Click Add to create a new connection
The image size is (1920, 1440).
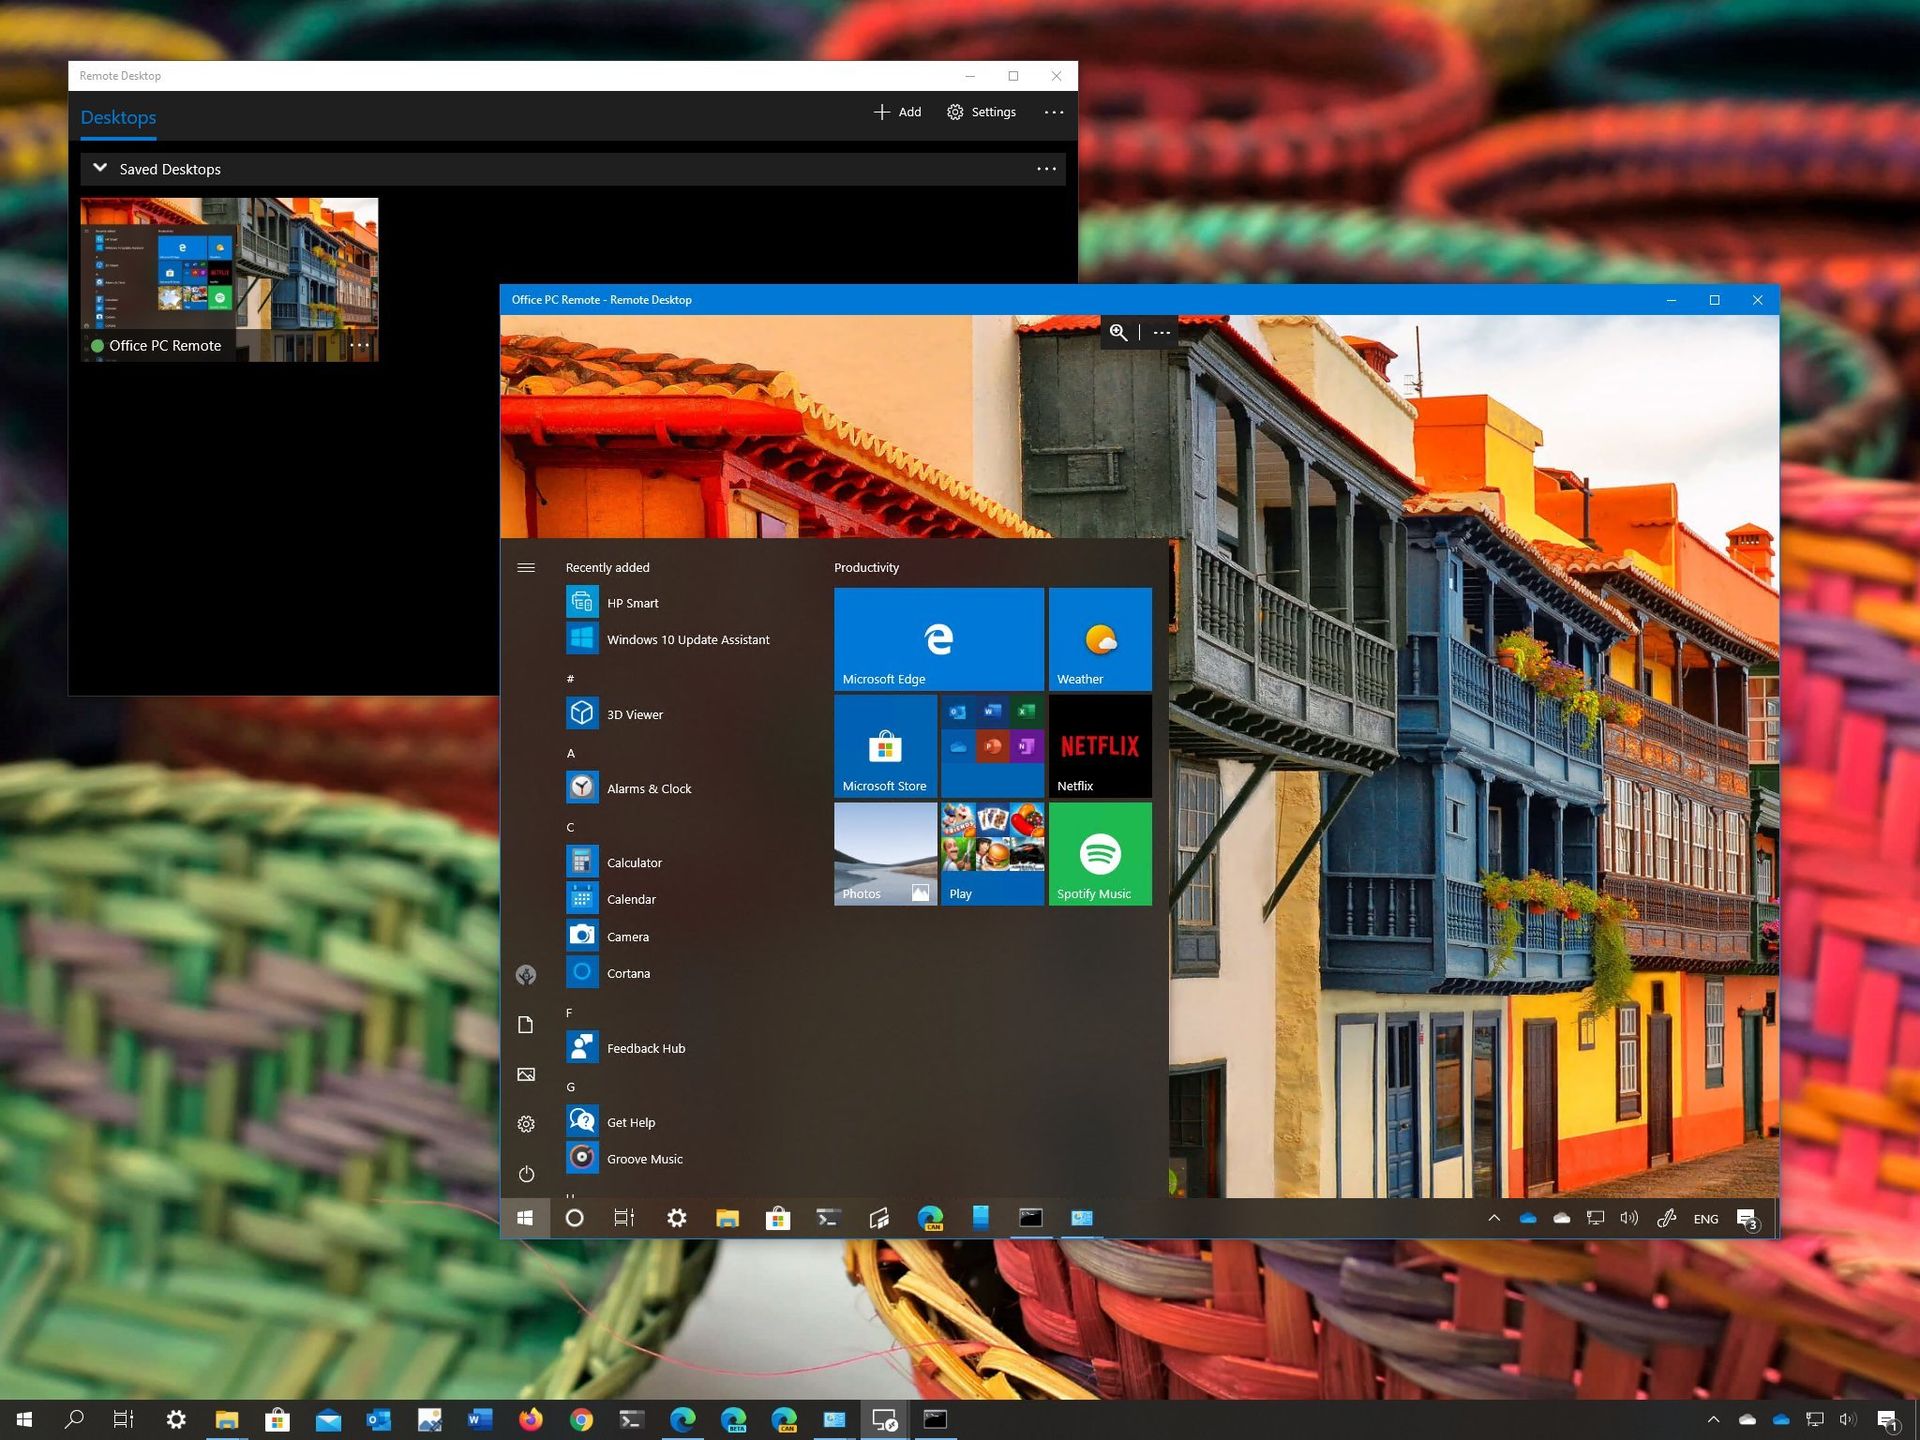897,112
